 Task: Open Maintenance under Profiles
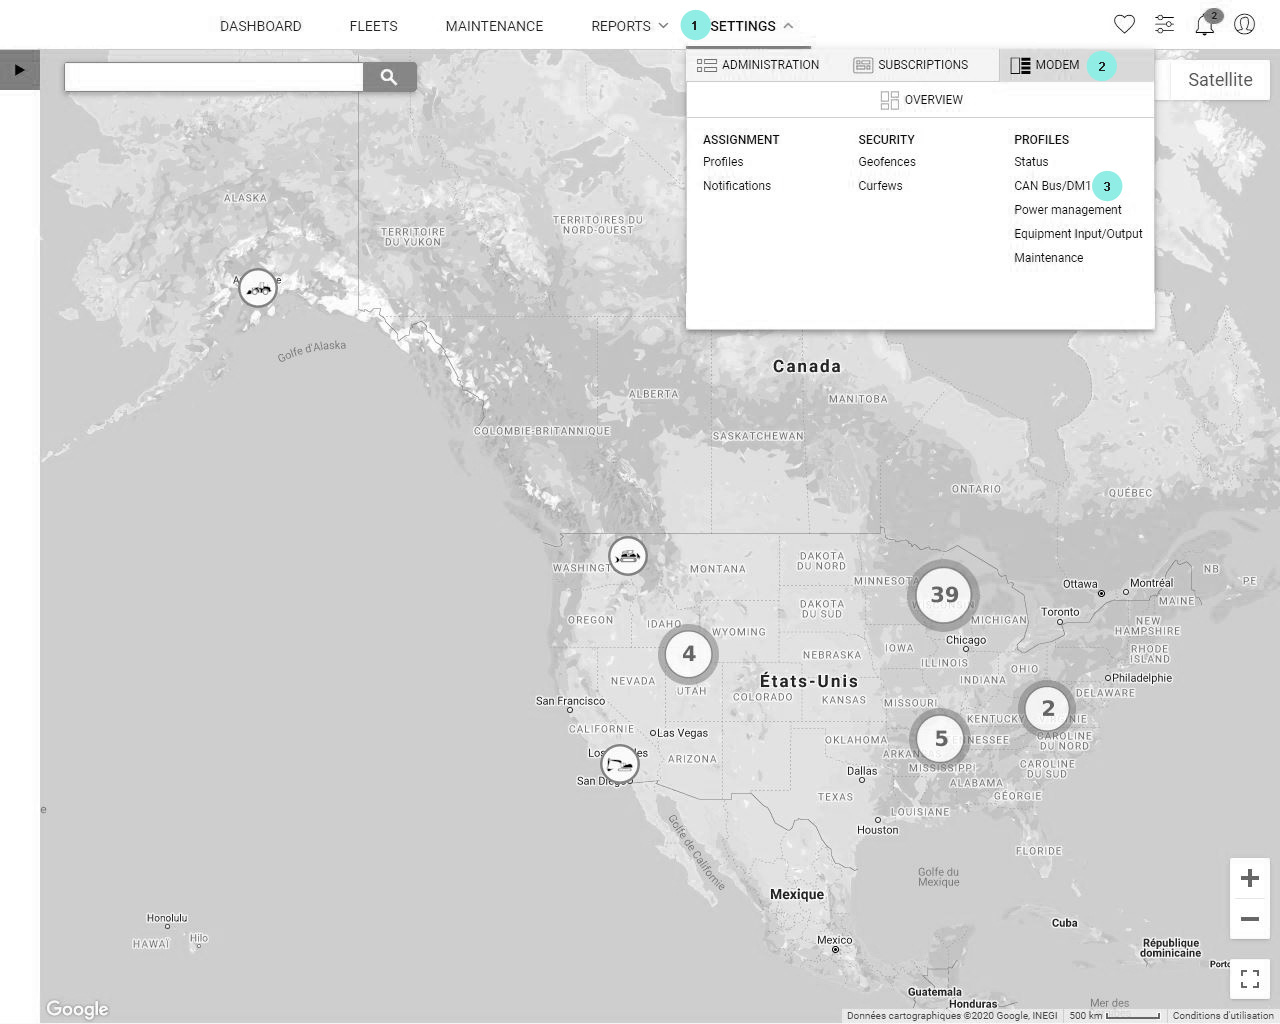(1048, 258)
